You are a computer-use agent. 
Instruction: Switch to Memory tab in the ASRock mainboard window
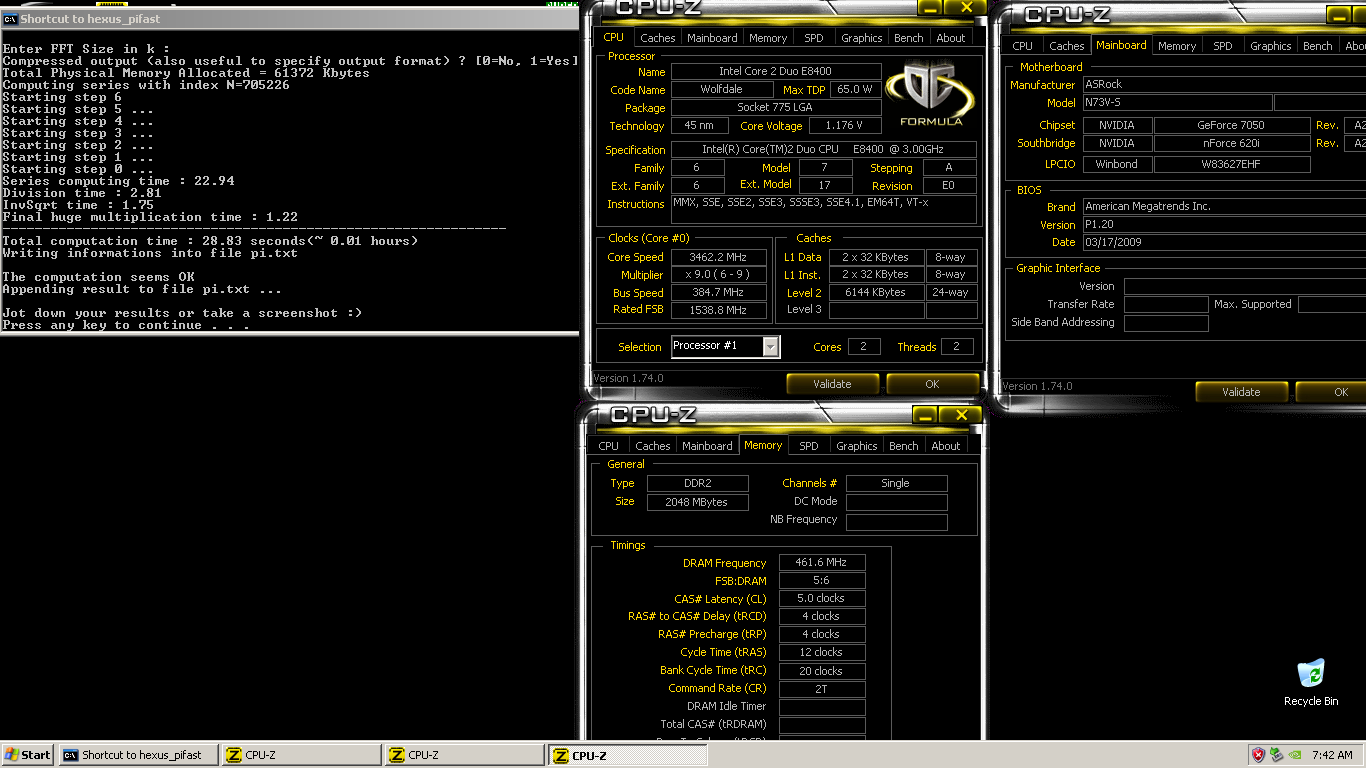pos(1177,46)
